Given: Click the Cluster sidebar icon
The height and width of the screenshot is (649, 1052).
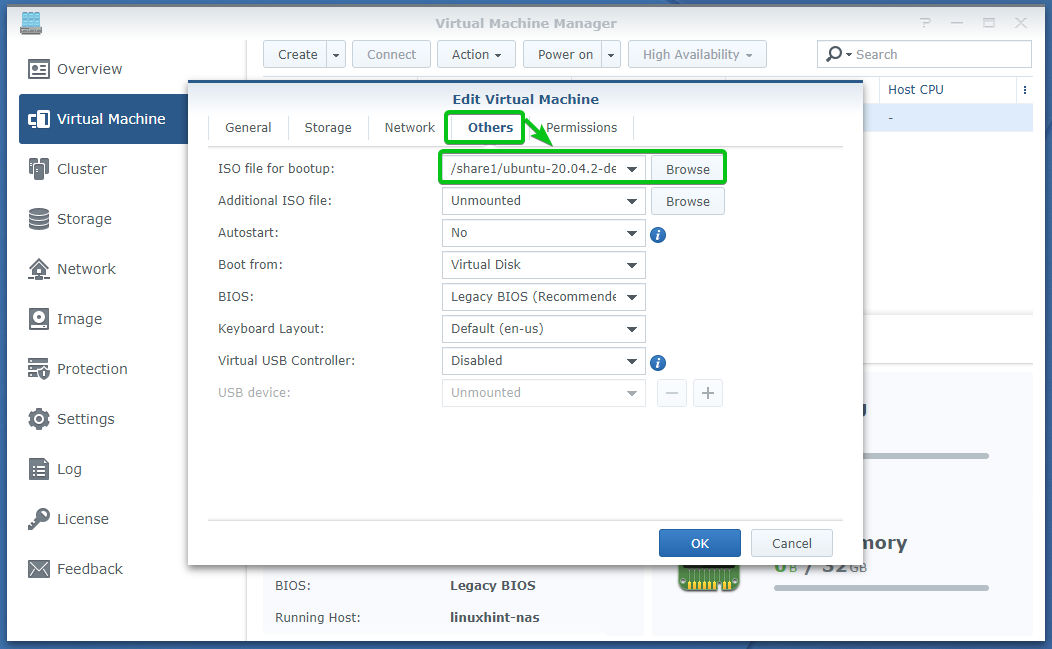Looking at the screenshot, I should (38, 169).
